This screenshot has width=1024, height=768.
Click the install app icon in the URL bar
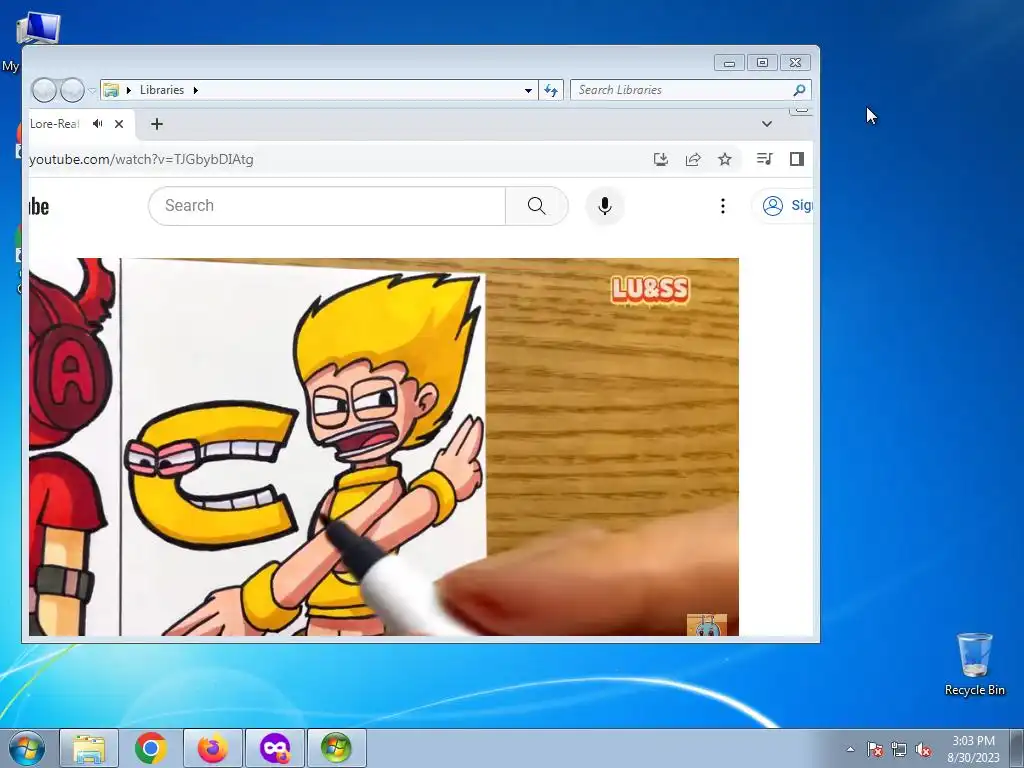[x=661, y=159]
